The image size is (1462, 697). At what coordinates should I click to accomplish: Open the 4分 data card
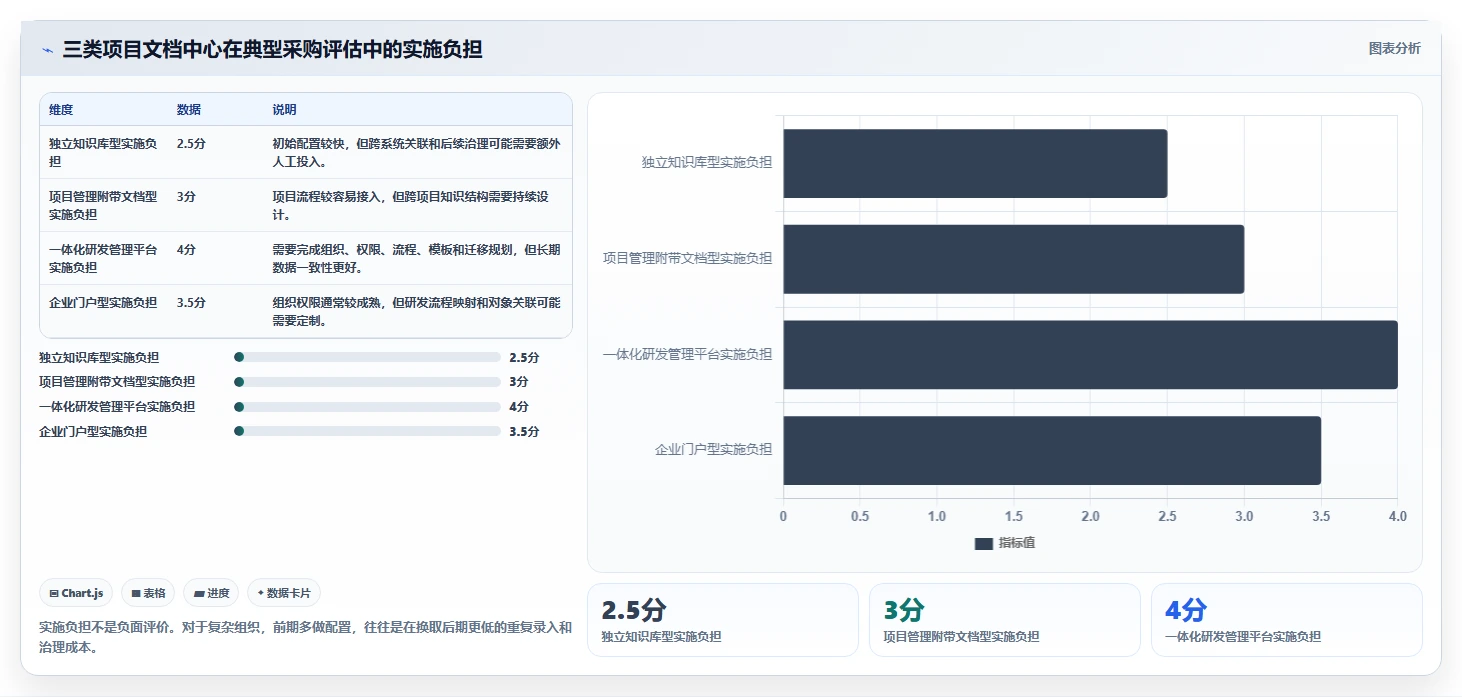click(1286, 620)
